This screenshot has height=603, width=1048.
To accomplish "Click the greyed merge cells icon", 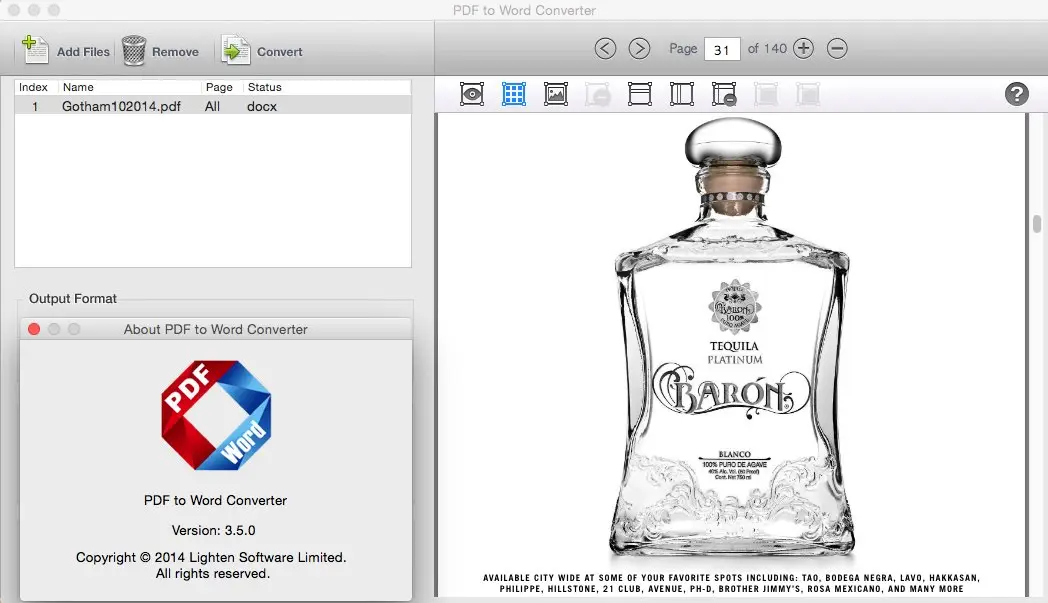I will pos(766,94).
